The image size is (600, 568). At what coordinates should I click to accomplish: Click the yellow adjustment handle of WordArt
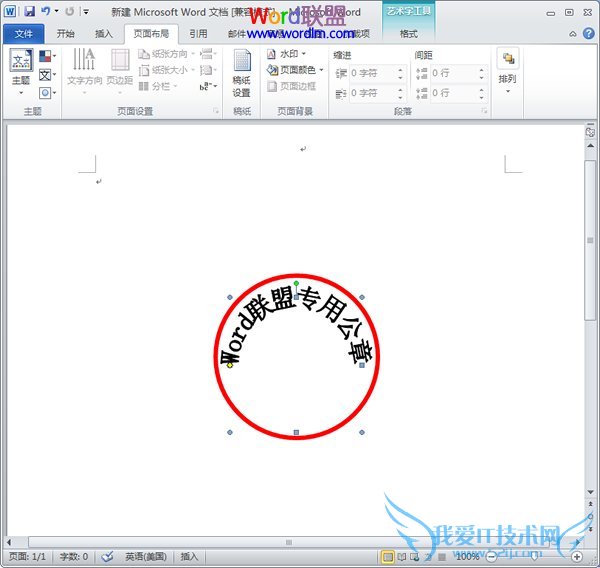[230, 366]
